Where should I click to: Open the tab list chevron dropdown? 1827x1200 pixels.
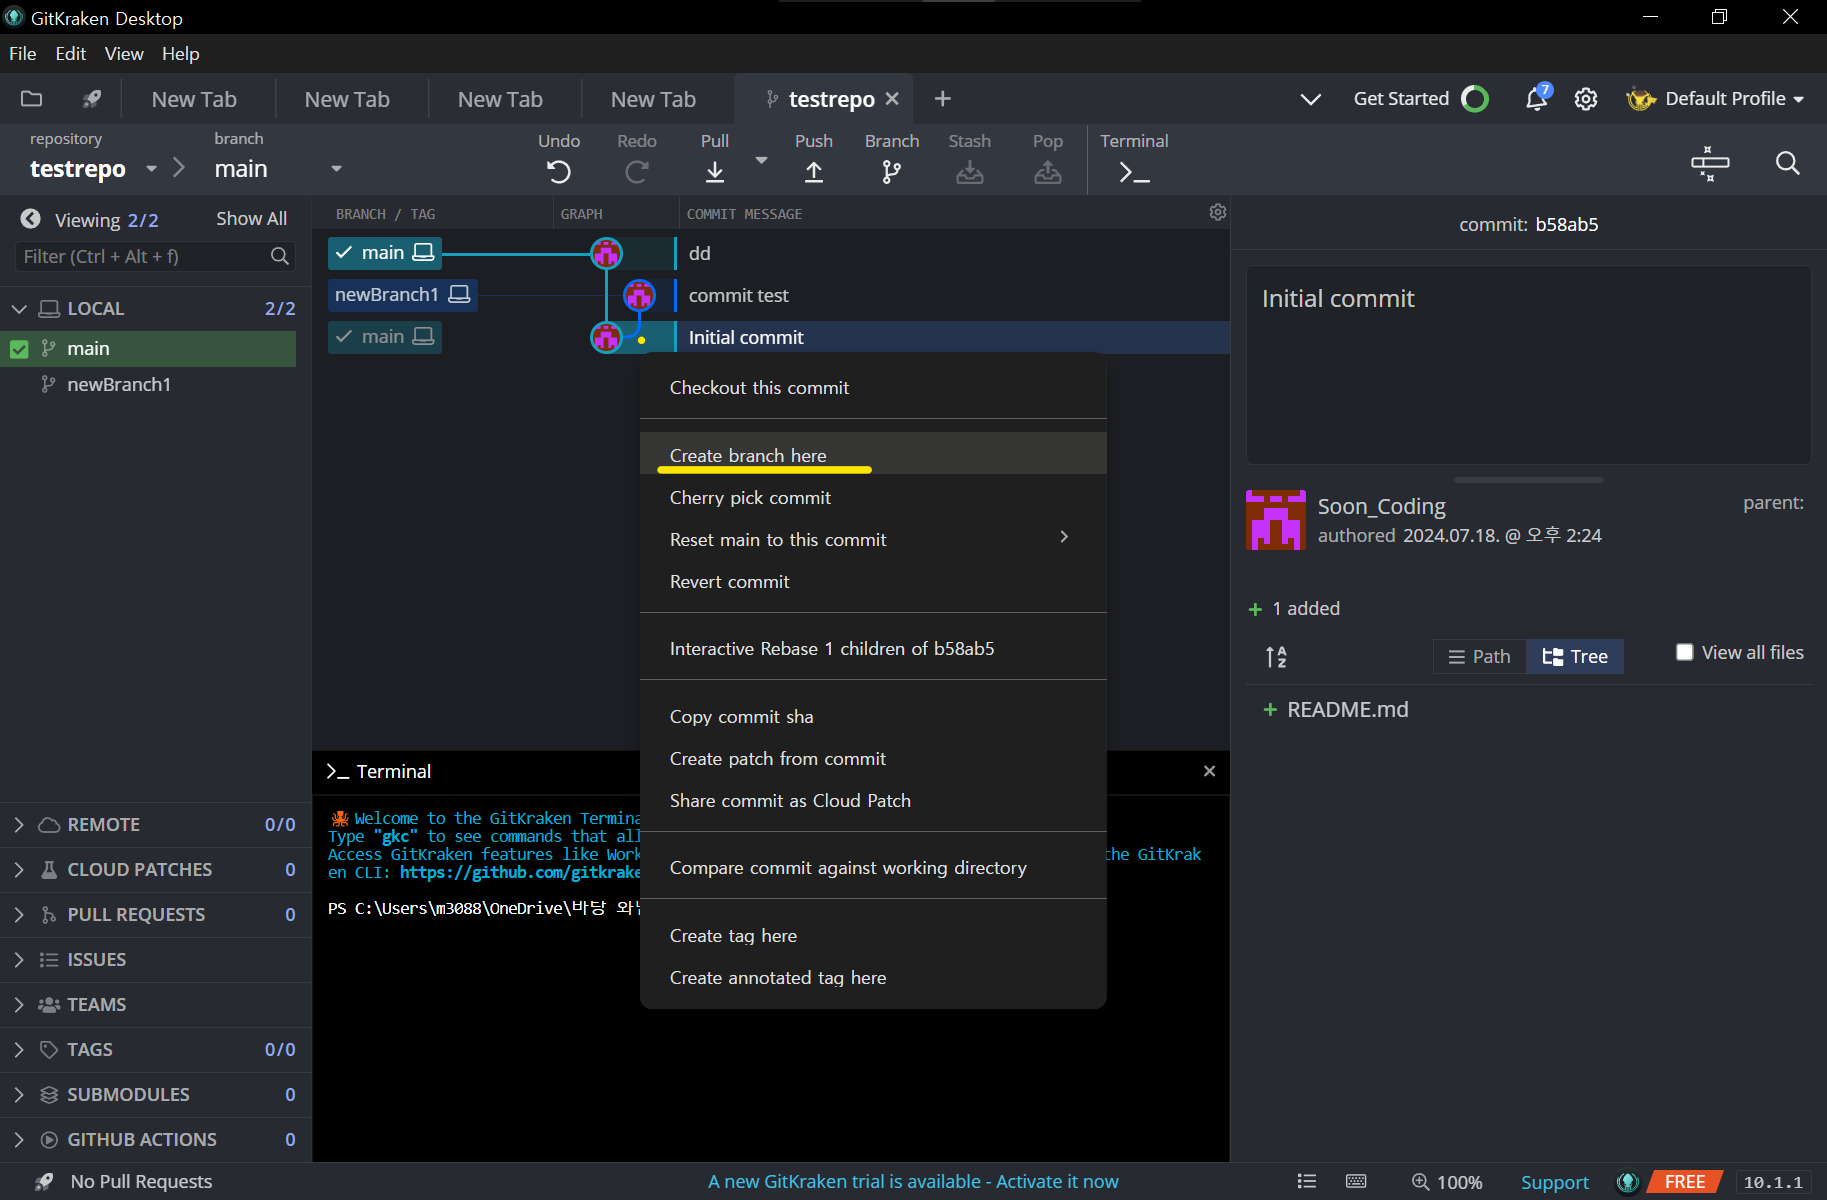pos(1310,99)
